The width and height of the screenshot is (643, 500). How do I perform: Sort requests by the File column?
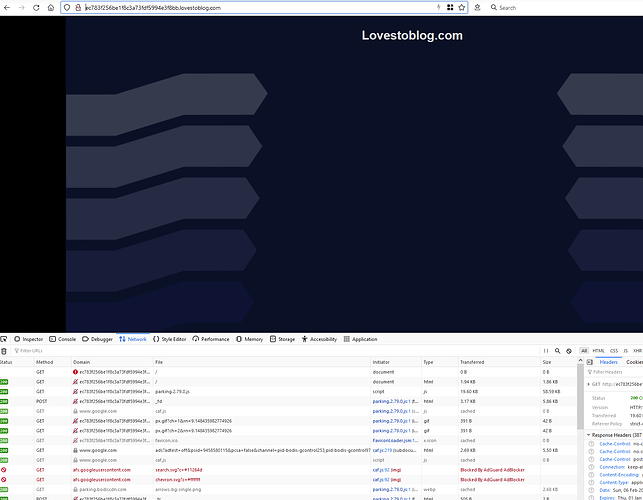pos(262,362)
